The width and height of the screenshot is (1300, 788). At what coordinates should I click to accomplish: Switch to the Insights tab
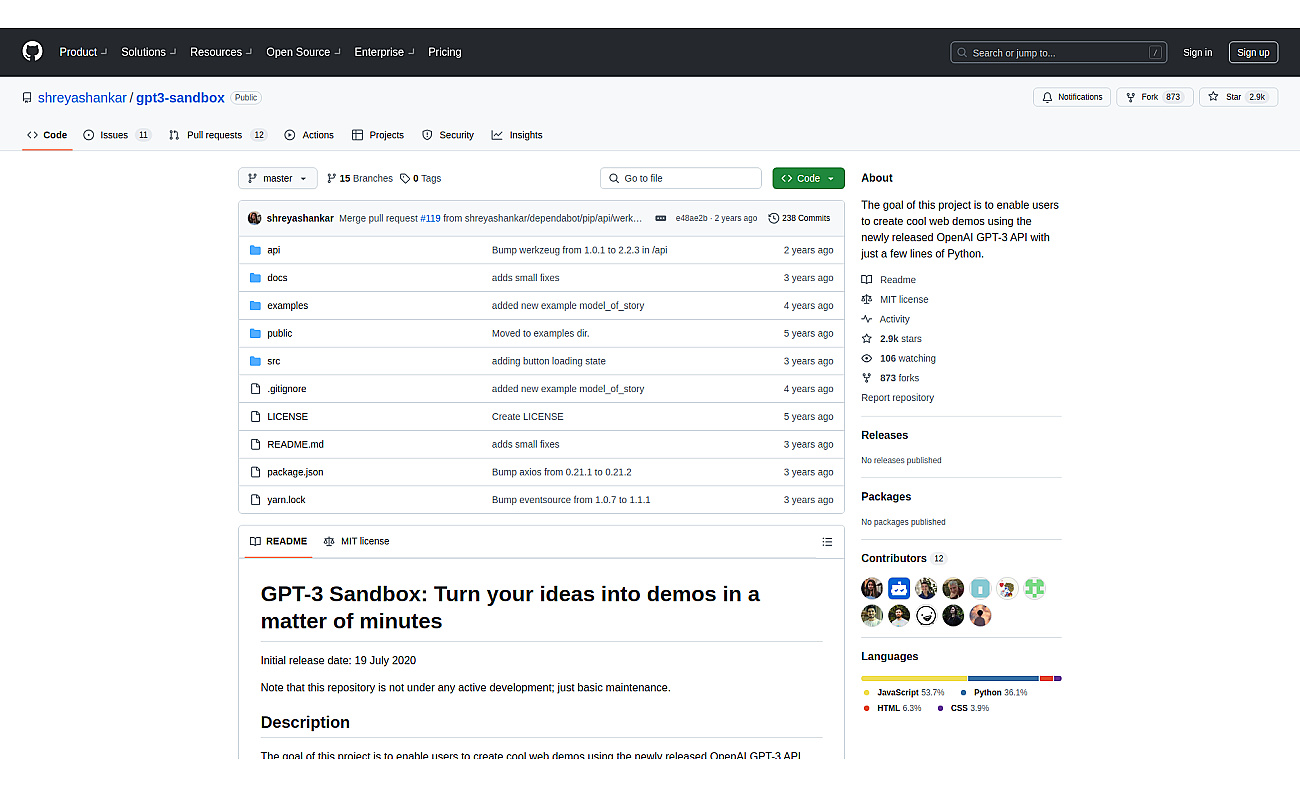coord(517,135)
